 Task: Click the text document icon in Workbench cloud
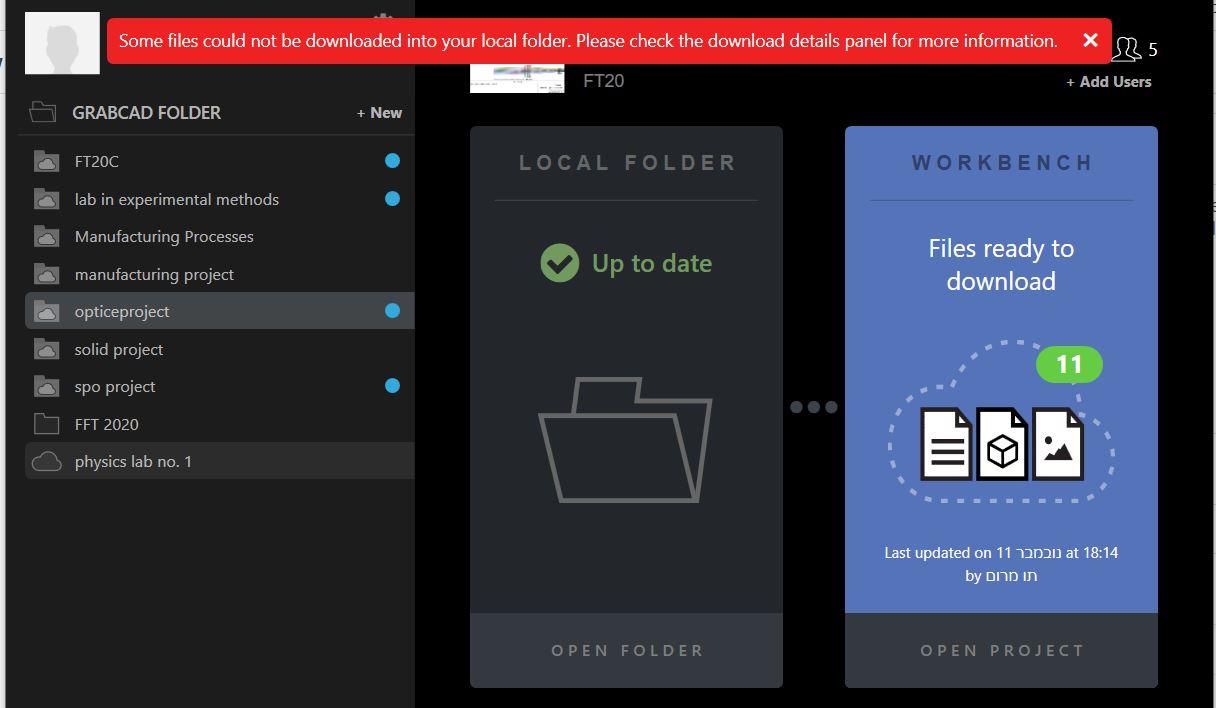pyautogui.click(x=946, y=444)
